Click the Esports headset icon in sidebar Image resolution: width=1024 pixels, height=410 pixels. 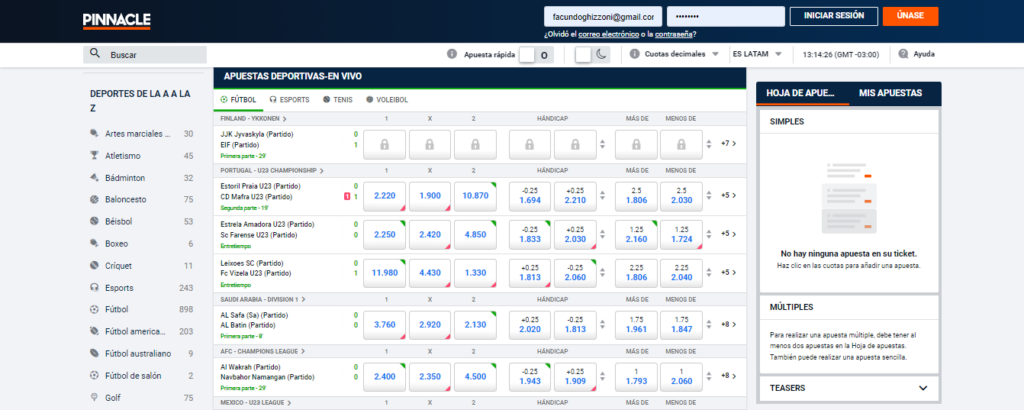pos(94,288)
